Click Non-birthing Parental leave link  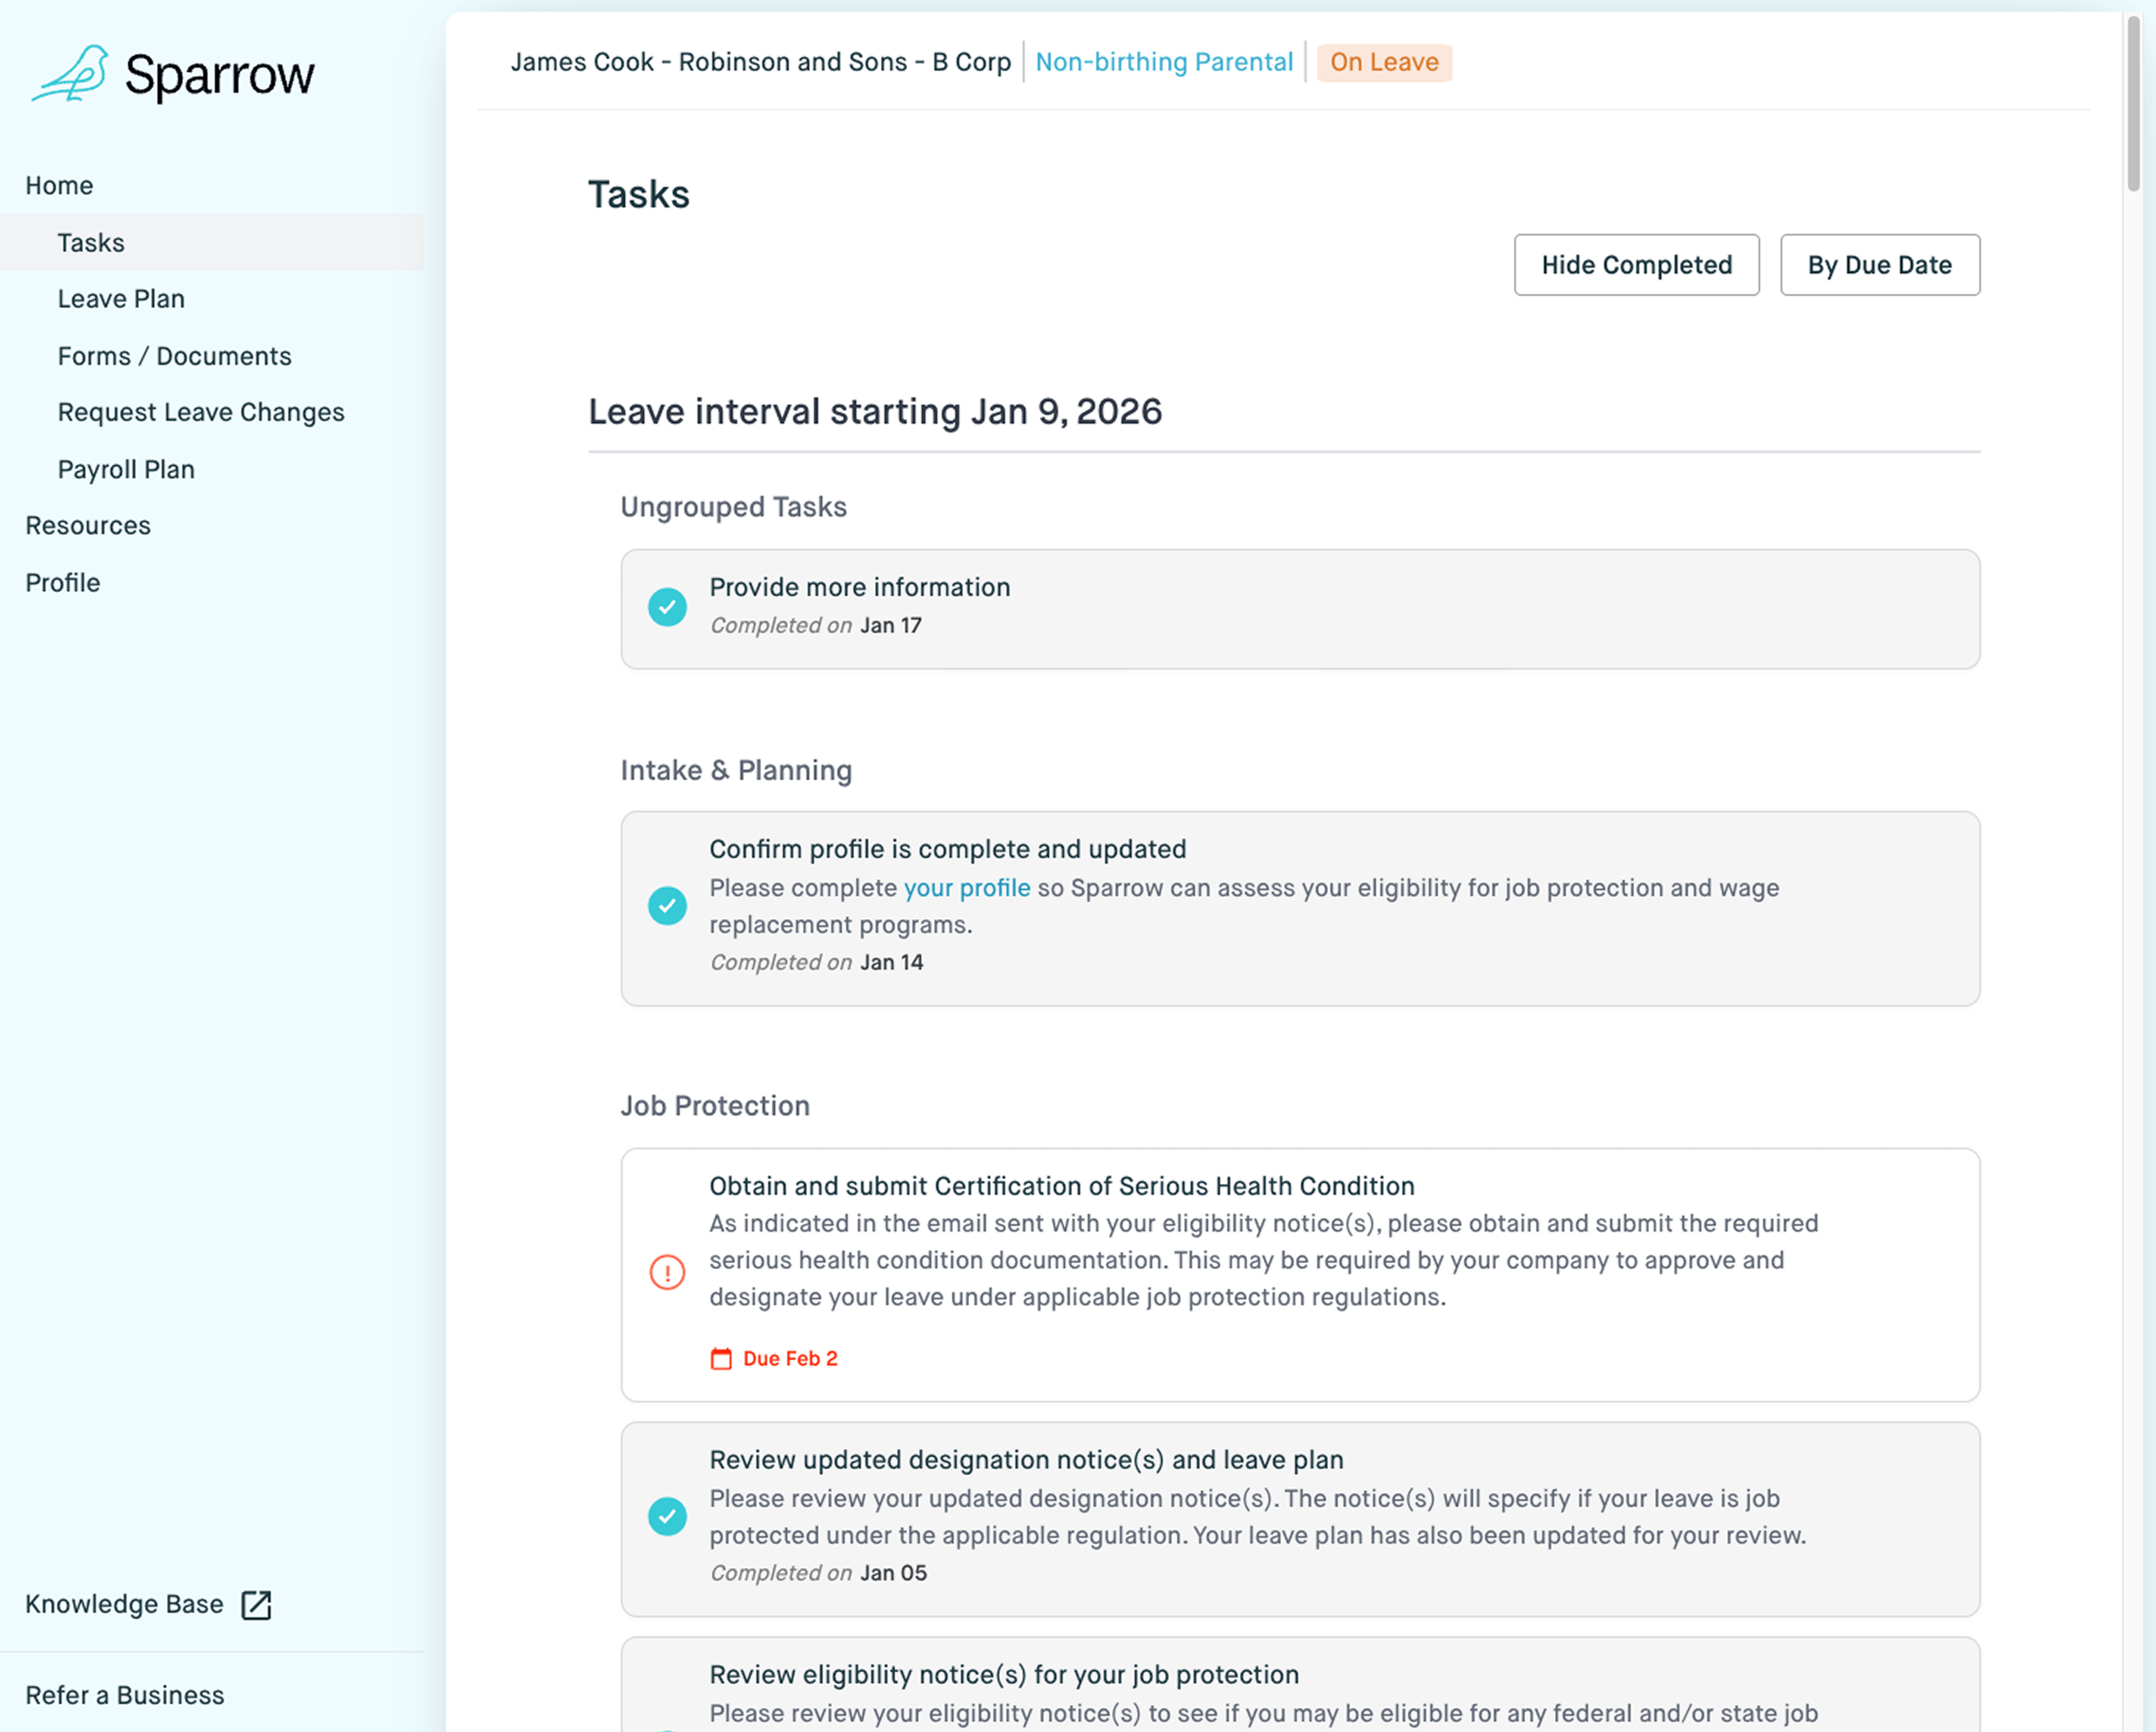coord(1164,62)
